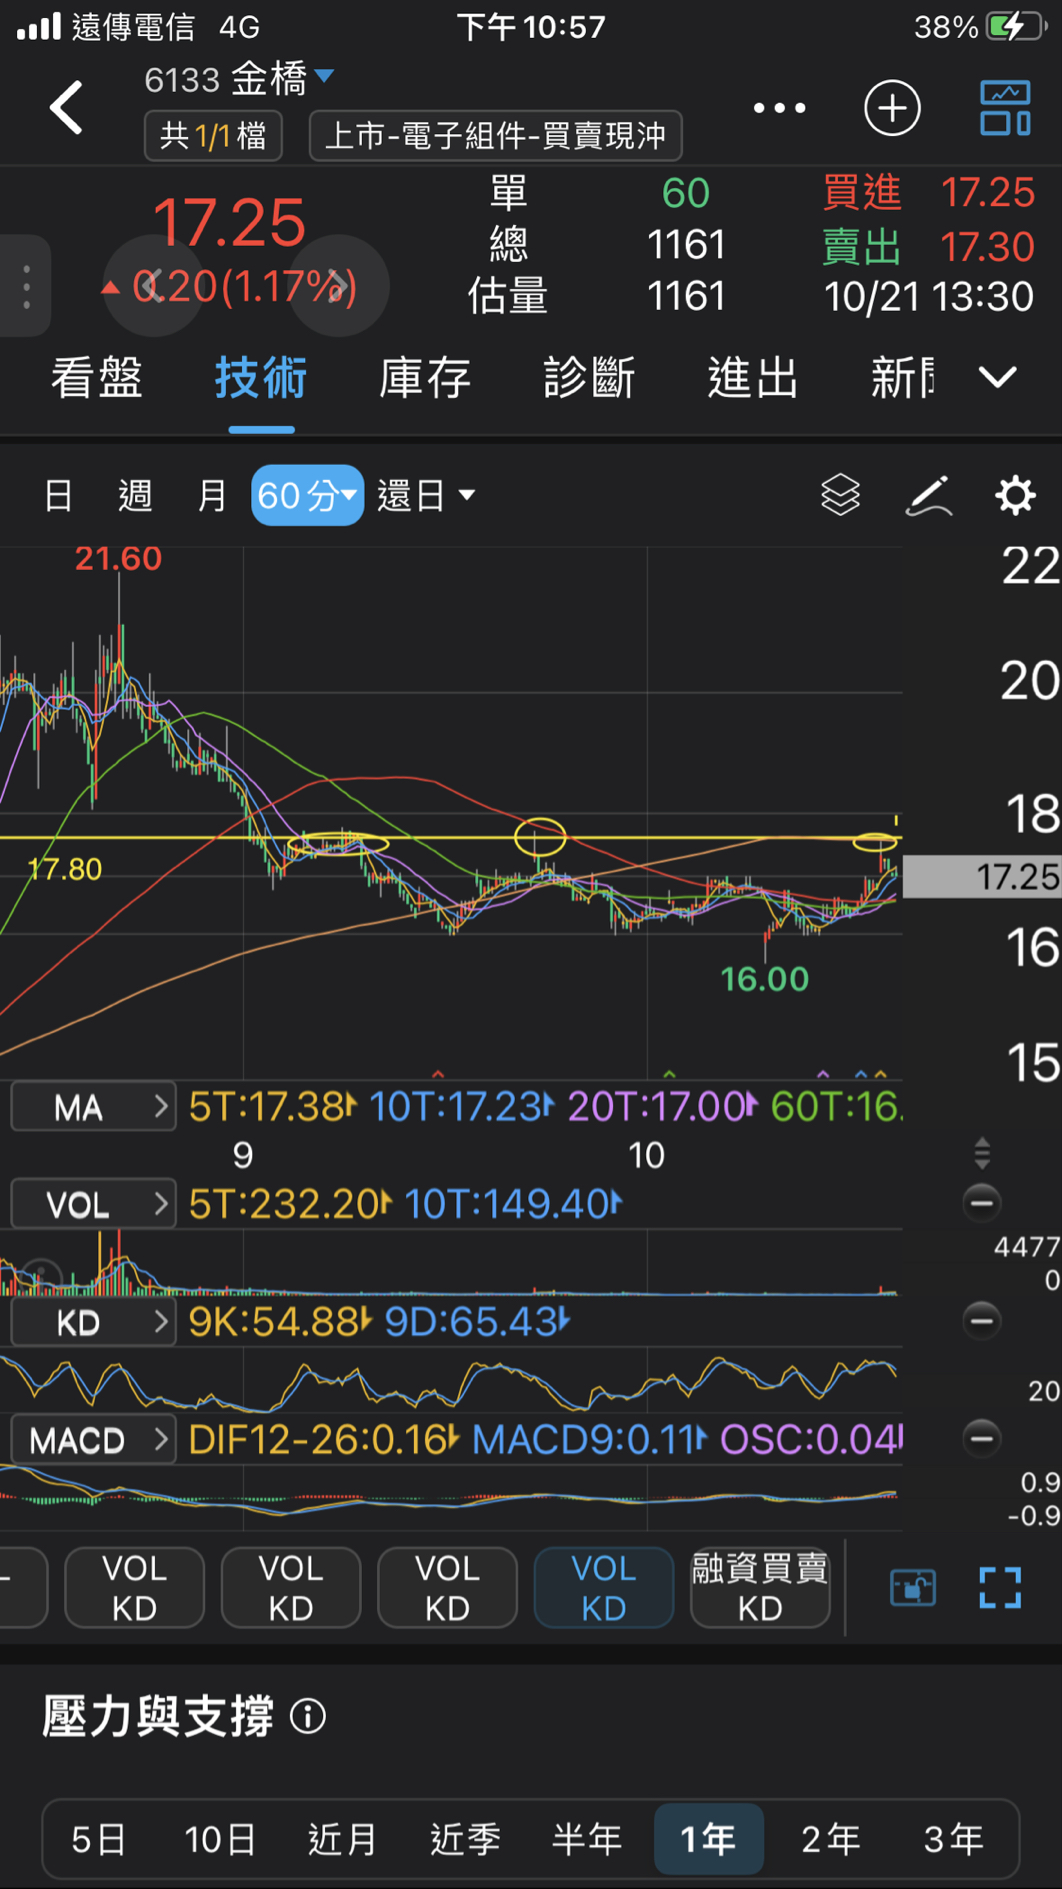Tap the 上市-電子組件-買賣現沖 category tag
1062x1889 pixels.
coord(496,135)
